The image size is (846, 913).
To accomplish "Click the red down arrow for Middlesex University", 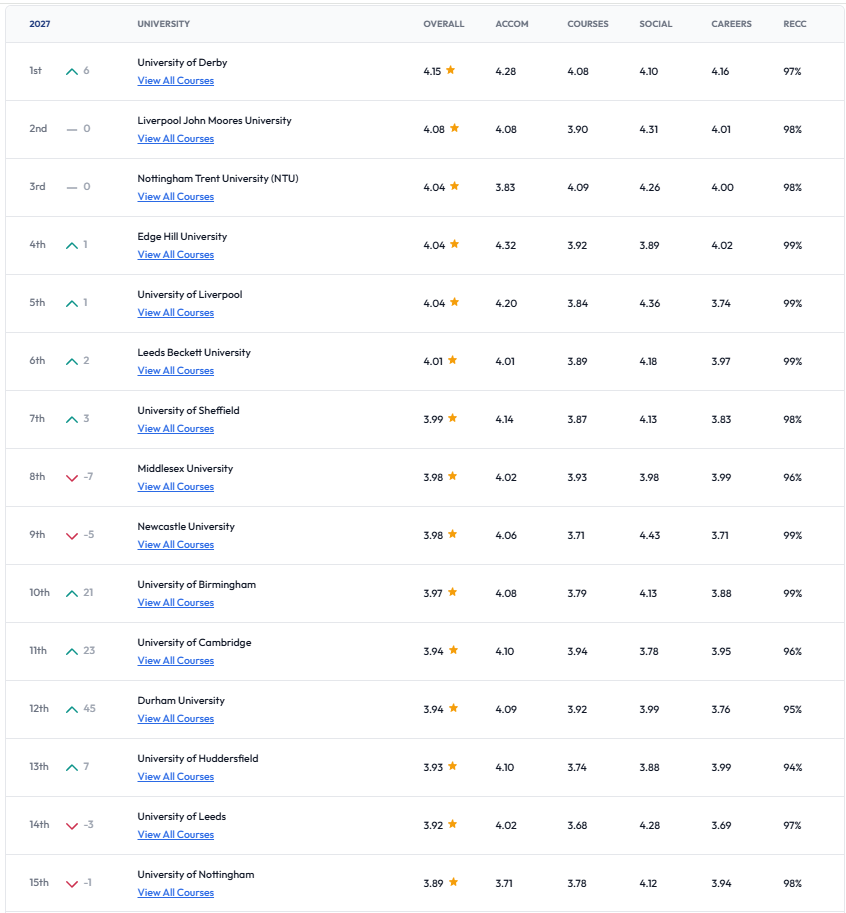I will (72, 477).
